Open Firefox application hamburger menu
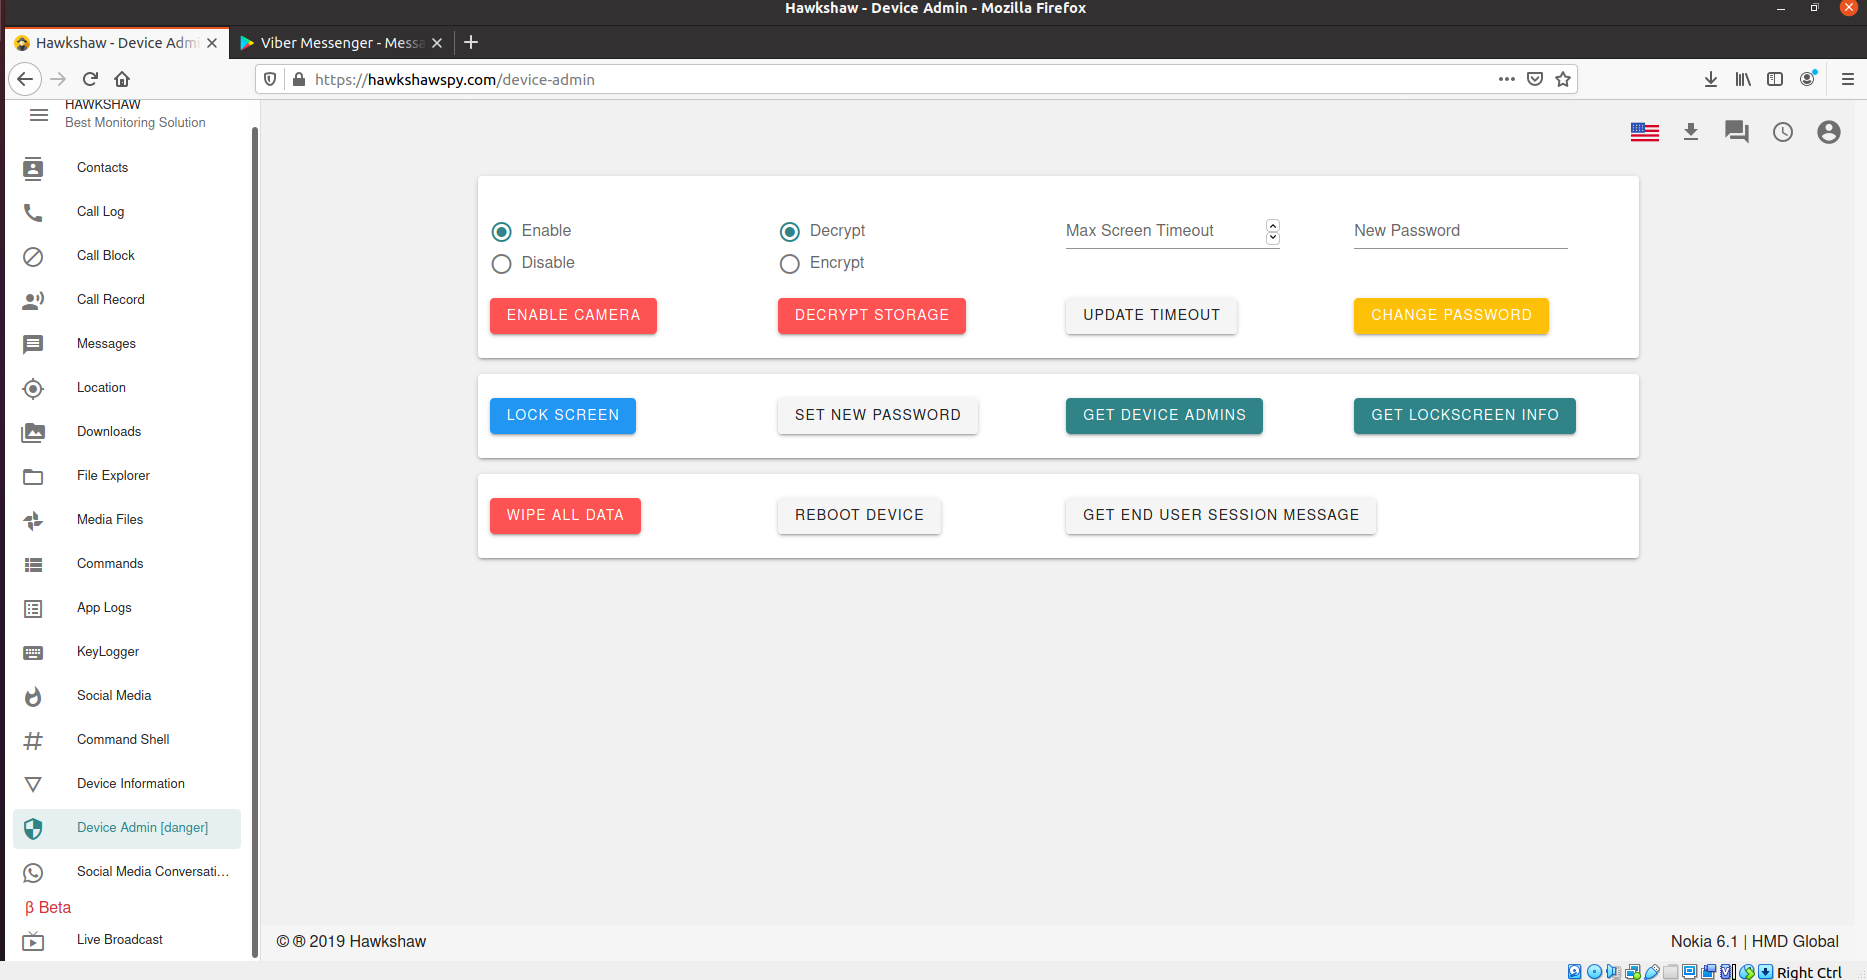1867x980 pixels. [x=1848, y=79]
